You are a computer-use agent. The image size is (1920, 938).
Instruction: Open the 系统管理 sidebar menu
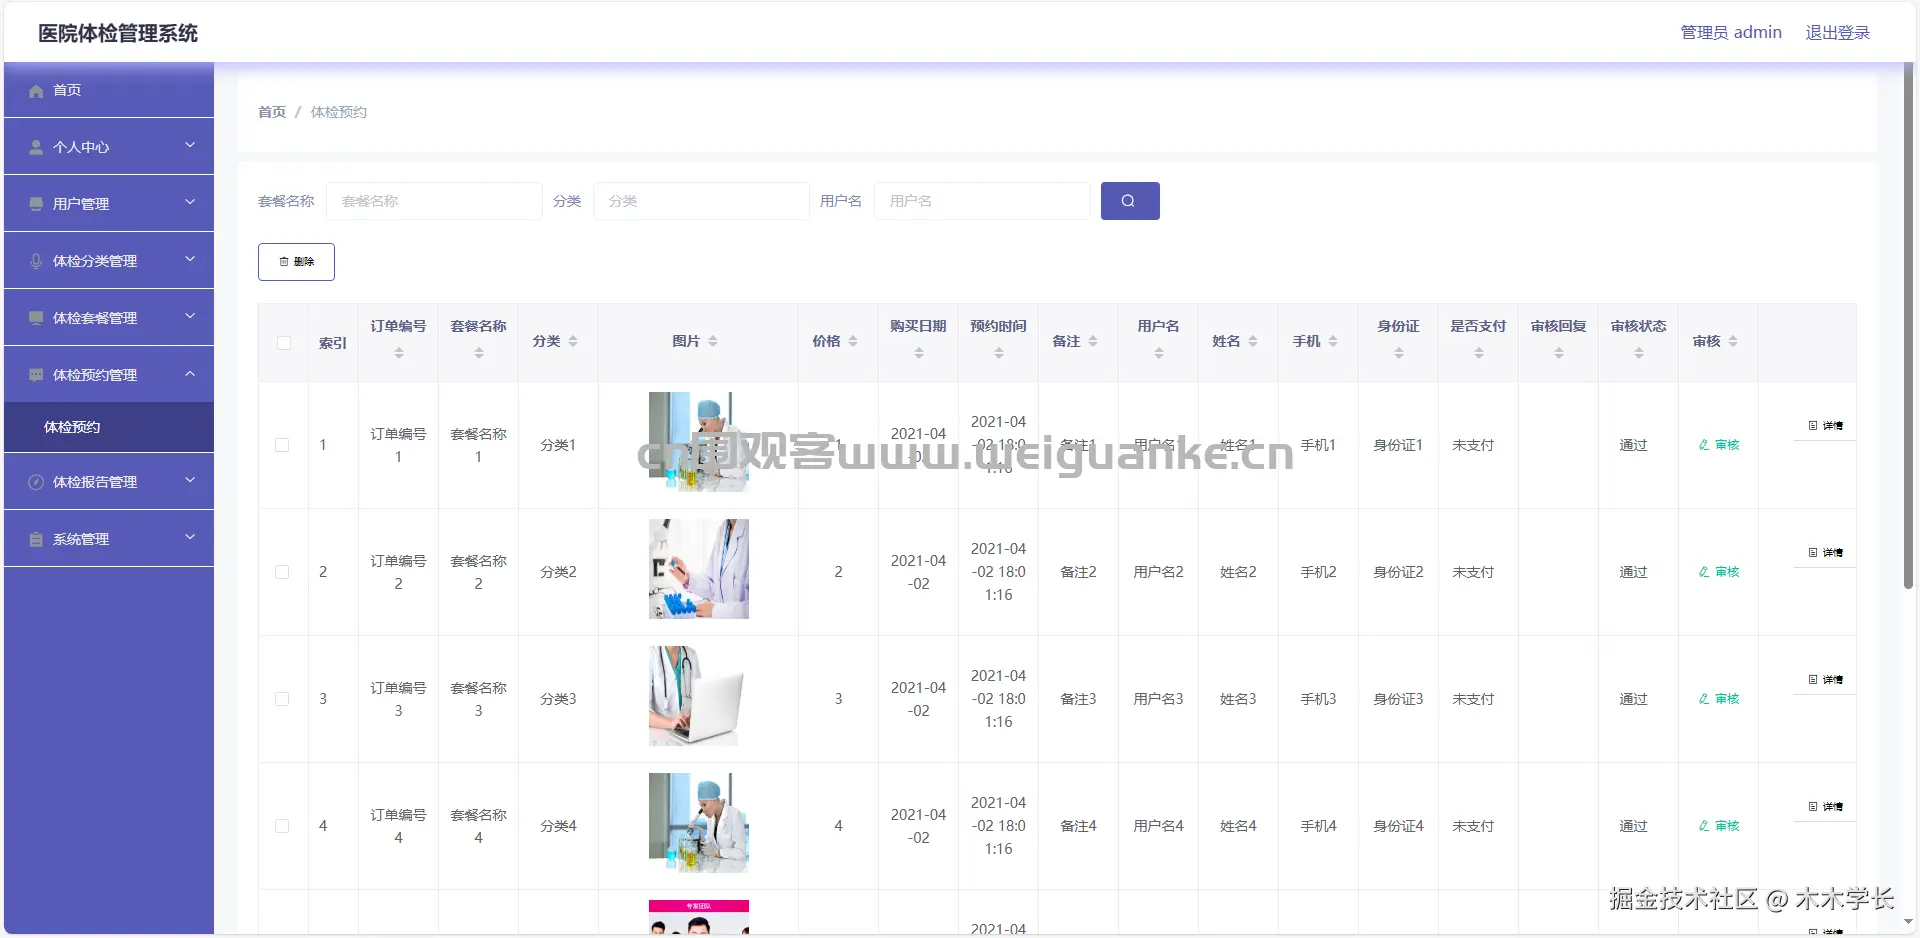coord(109,539)
